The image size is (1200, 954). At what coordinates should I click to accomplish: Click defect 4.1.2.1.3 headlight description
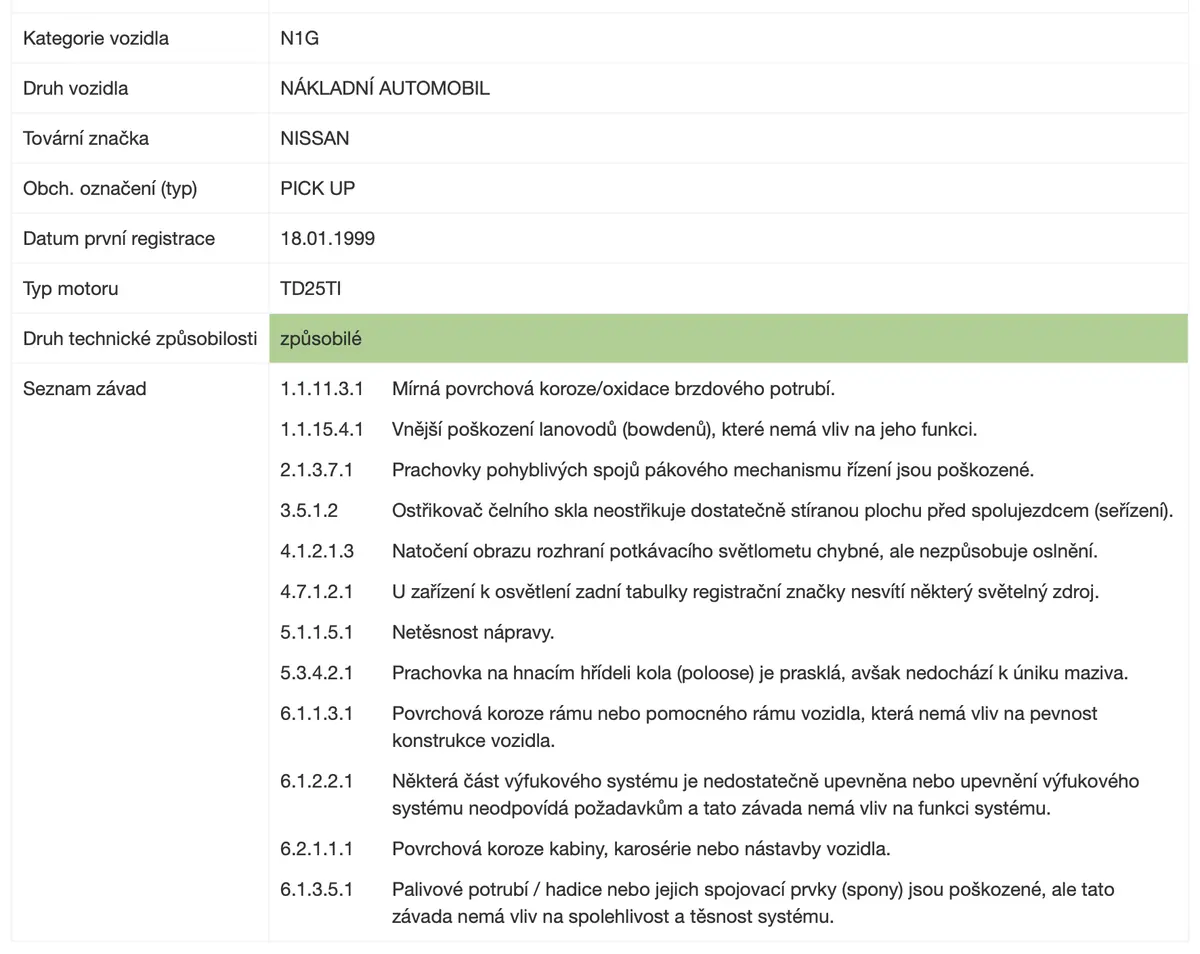pos(745,551)
